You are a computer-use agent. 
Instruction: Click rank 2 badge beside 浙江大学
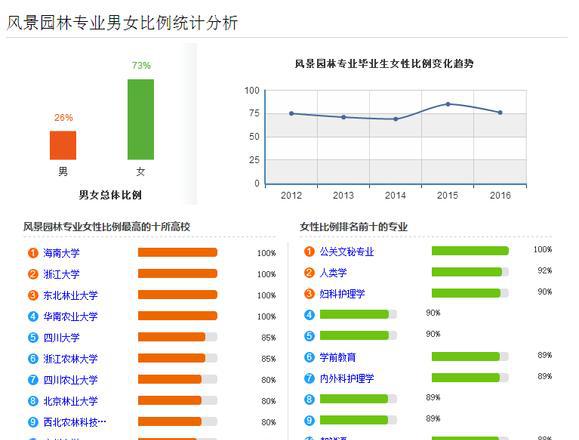33,274
